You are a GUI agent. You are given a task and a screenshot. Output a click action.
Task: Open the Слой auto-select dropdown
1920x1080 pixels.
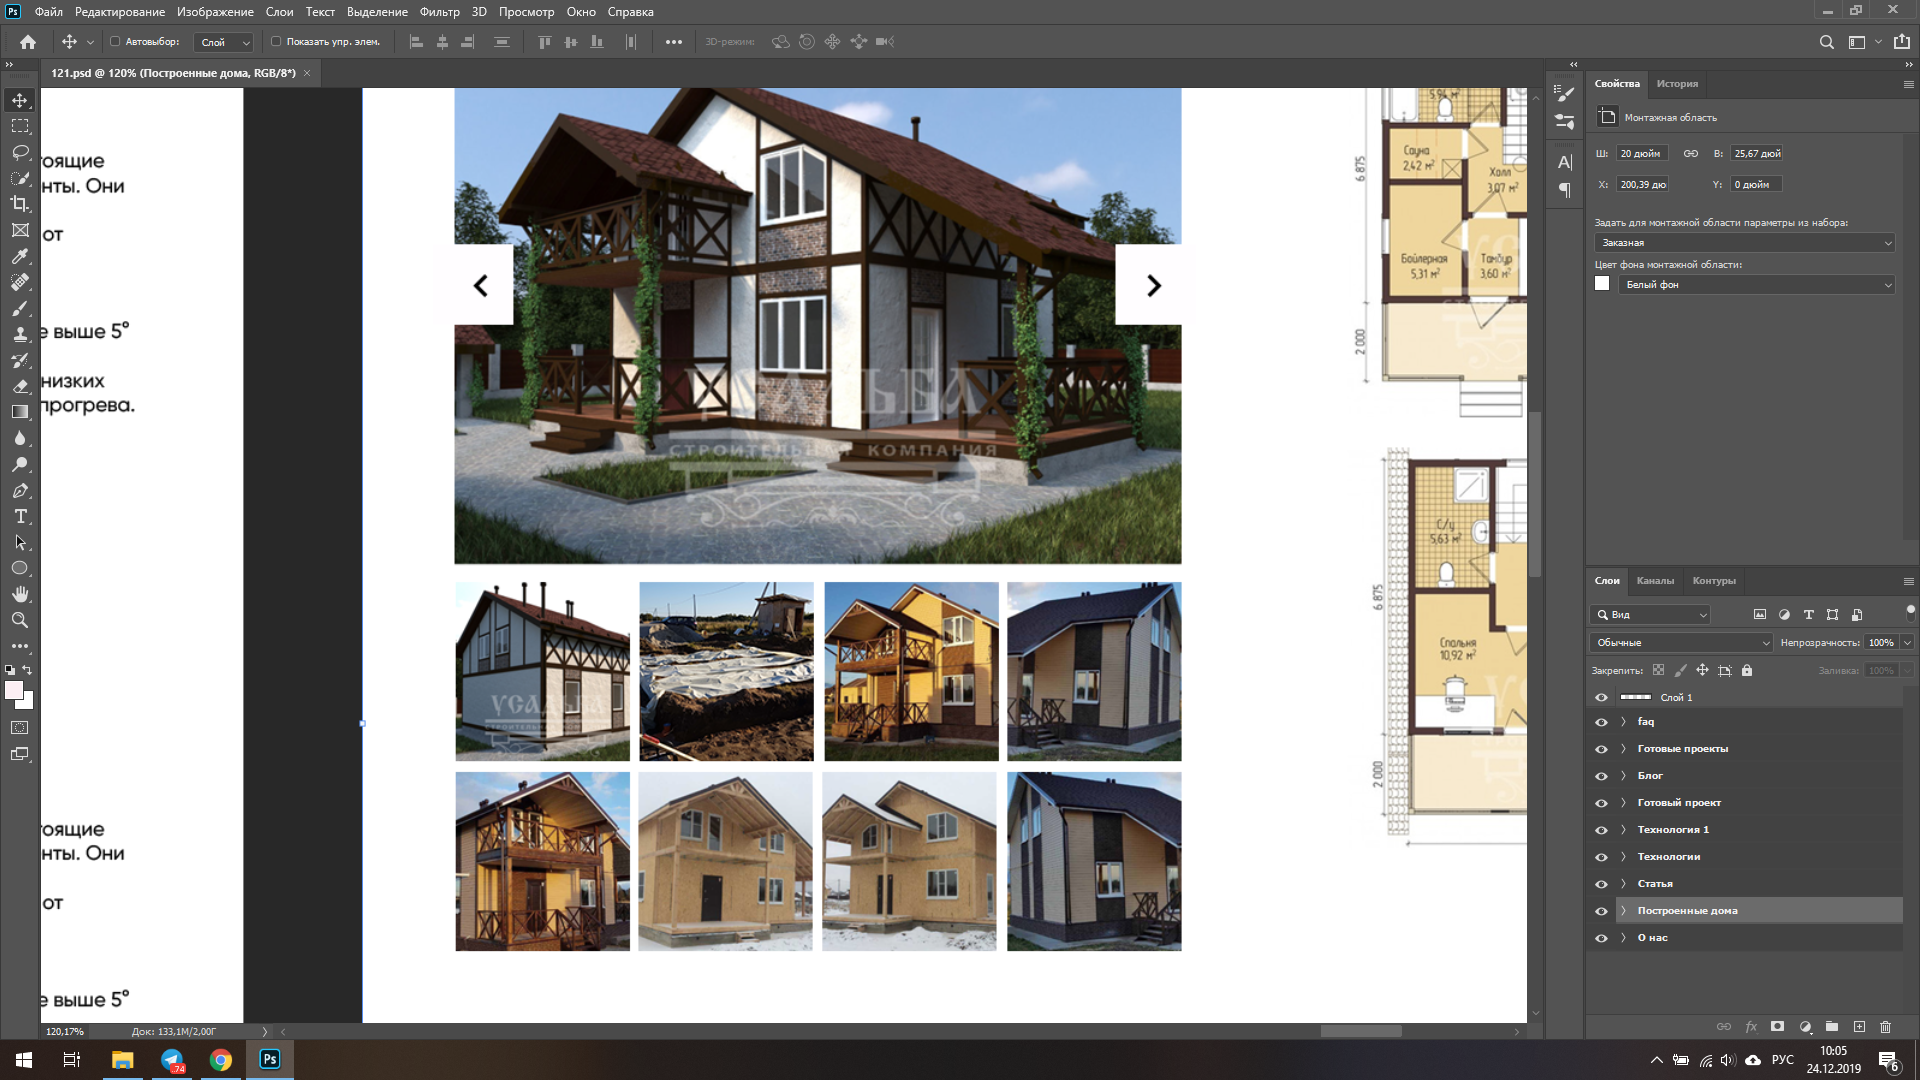pos(224,42)
